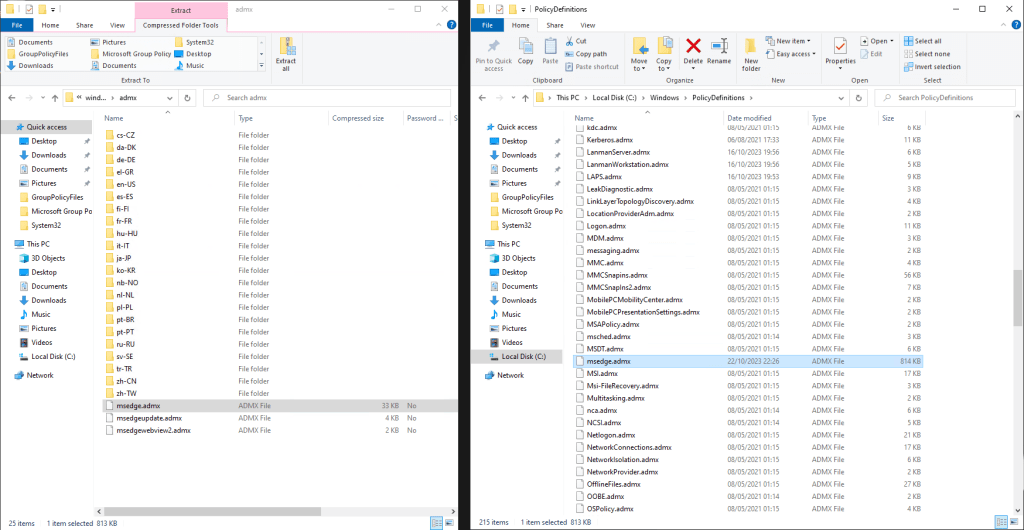Viewport: 1024px width, 530px height.
Task: Click Invert selection in the ribbon
Action: pyautogui.click(x=931, y=67)
